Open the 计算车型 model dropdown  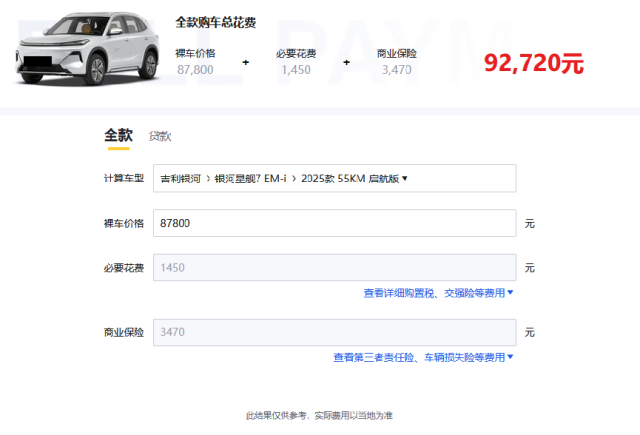click(x=334, y=178)
